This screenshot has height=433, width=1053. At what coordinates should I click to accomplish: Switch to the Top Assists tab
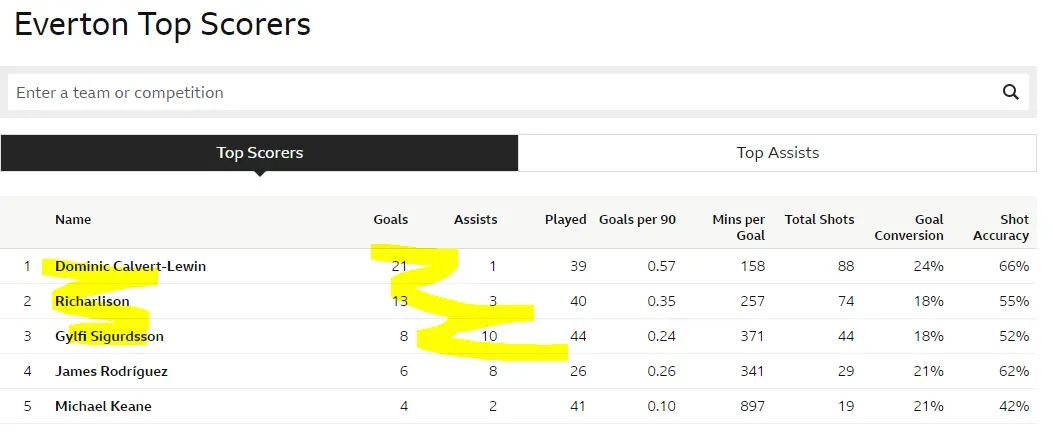pyautogui.click(x=777, y=153)
